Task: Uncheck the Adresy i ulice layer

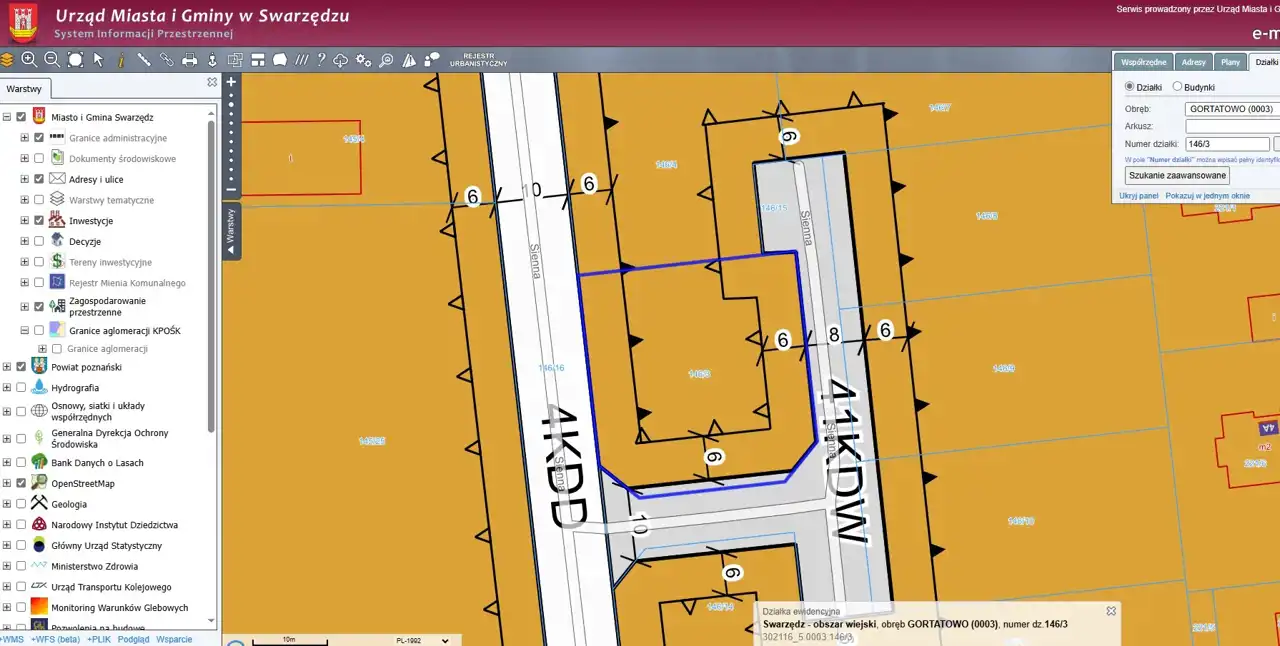Action: [39, 179]
